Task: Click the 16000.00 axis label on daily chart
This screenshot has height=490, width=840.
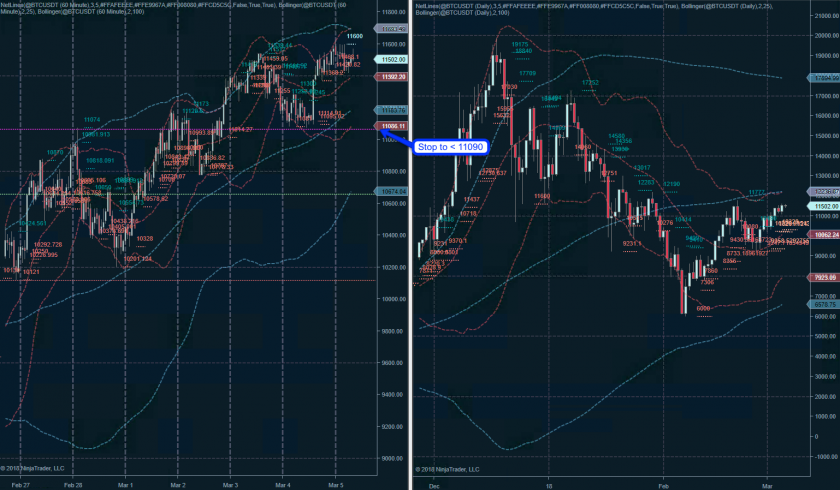Action: 826,116
